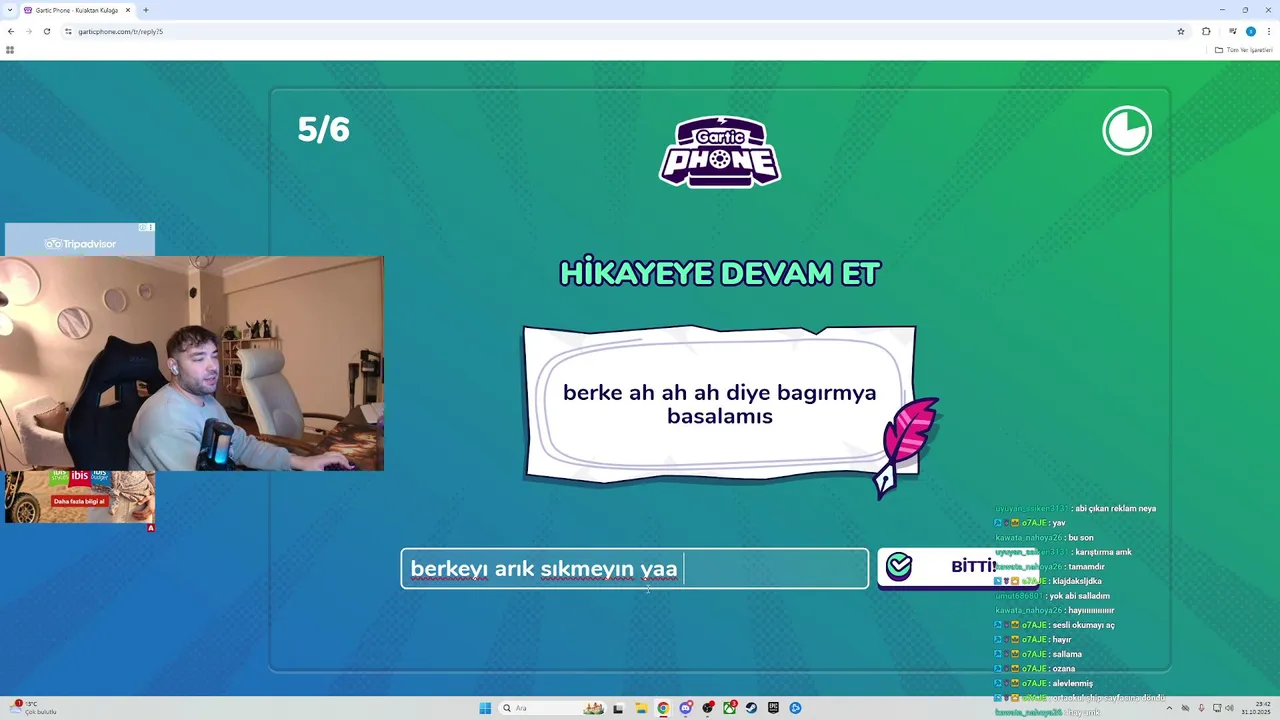Select the Gartic Phone browser tab
The height and width of the screenshot is (720, 1280).
coord(78,10)
